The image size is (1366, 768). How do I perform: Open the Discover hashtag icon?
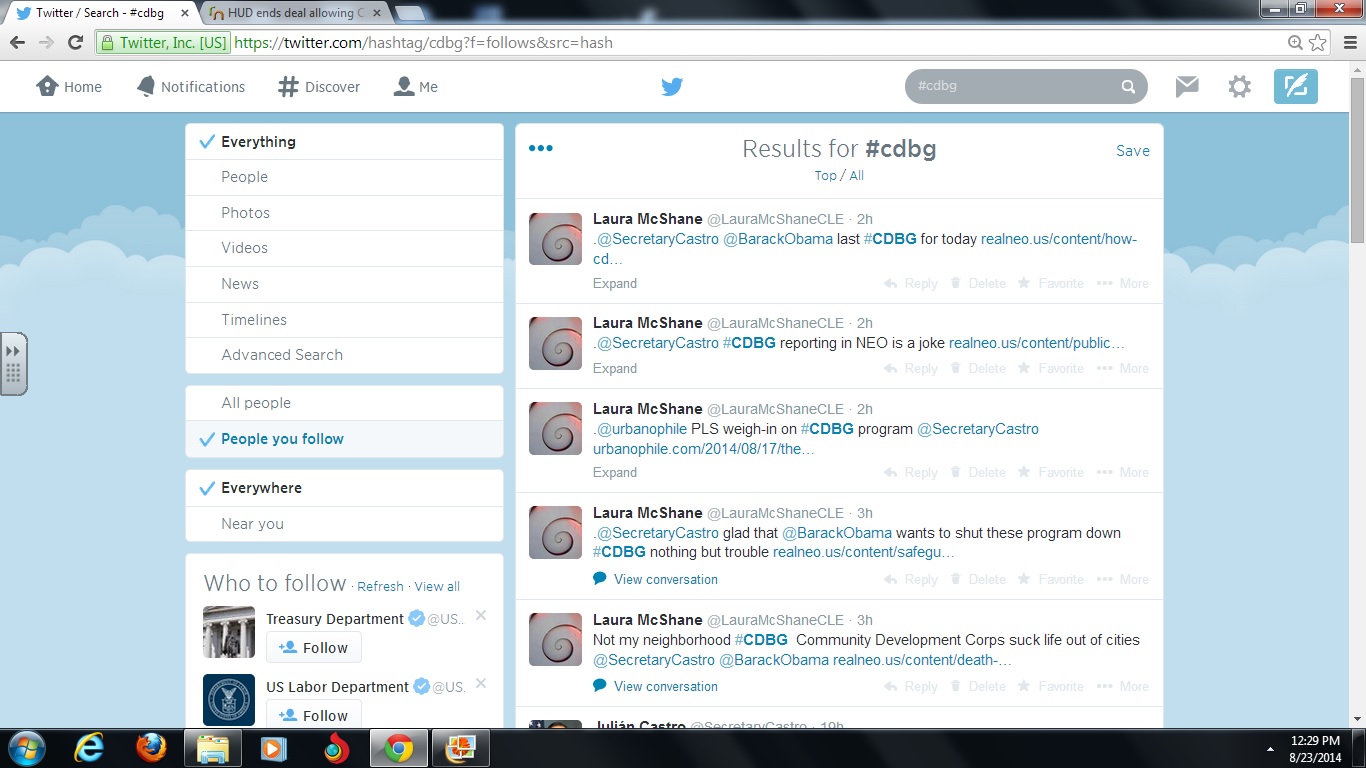pos(288,87)
